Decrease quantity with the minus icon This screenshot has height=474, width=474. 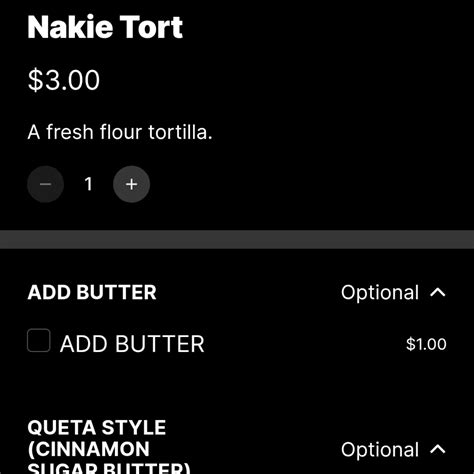(x=45, y=184)
